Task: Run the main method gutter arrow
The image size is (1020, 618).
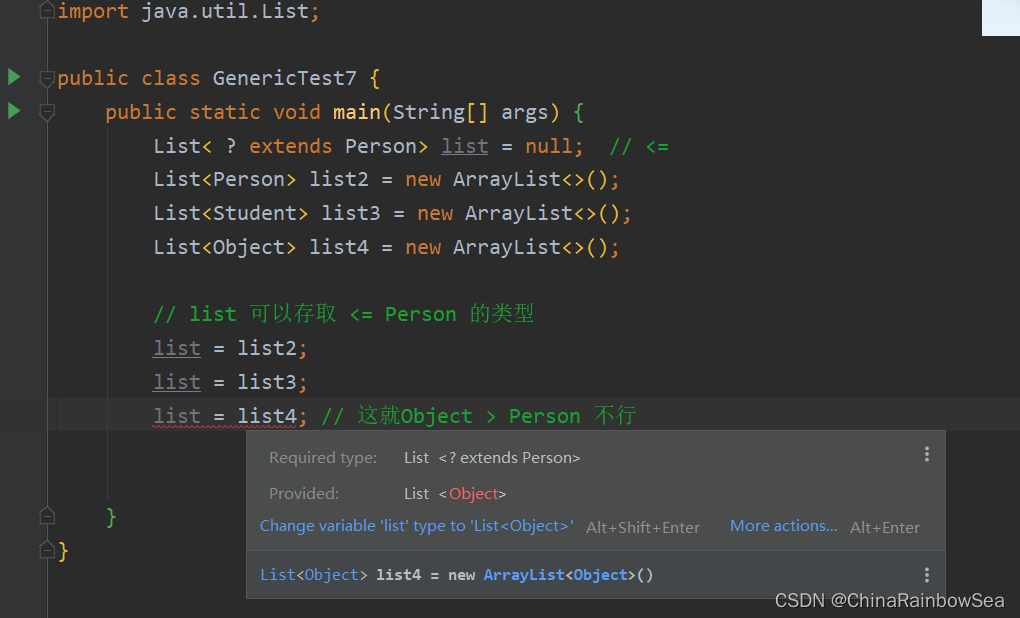Action: click(x=14, y=111)
